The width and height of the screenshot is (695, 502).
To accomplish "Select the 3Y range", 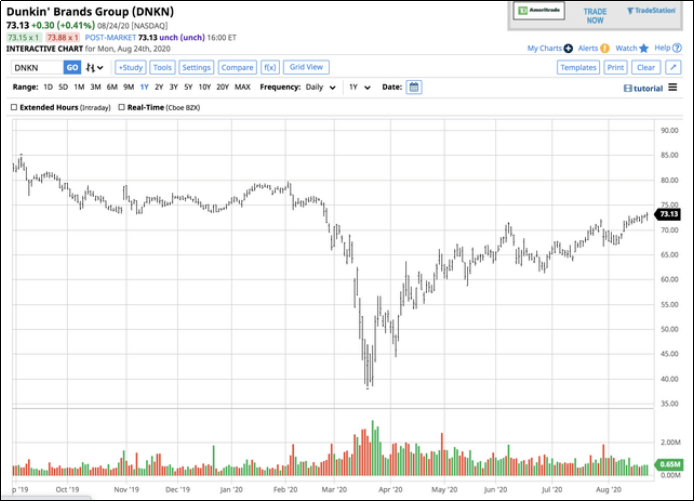I will (x=173, y=87).
